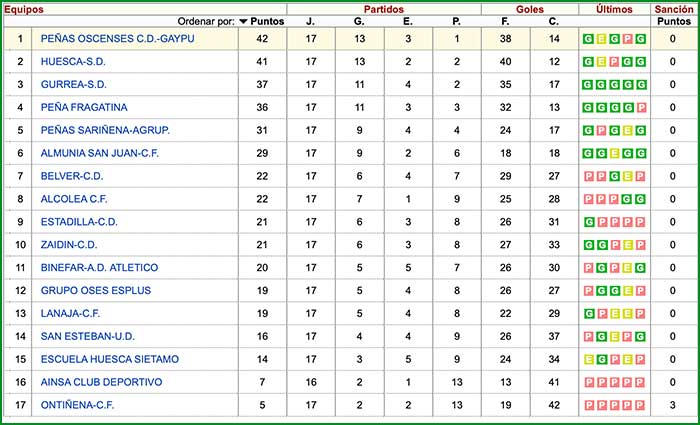Sort the table by the E. column
Image resolution: width=700 pixels, height=425 pixels.
pos(408,21)
